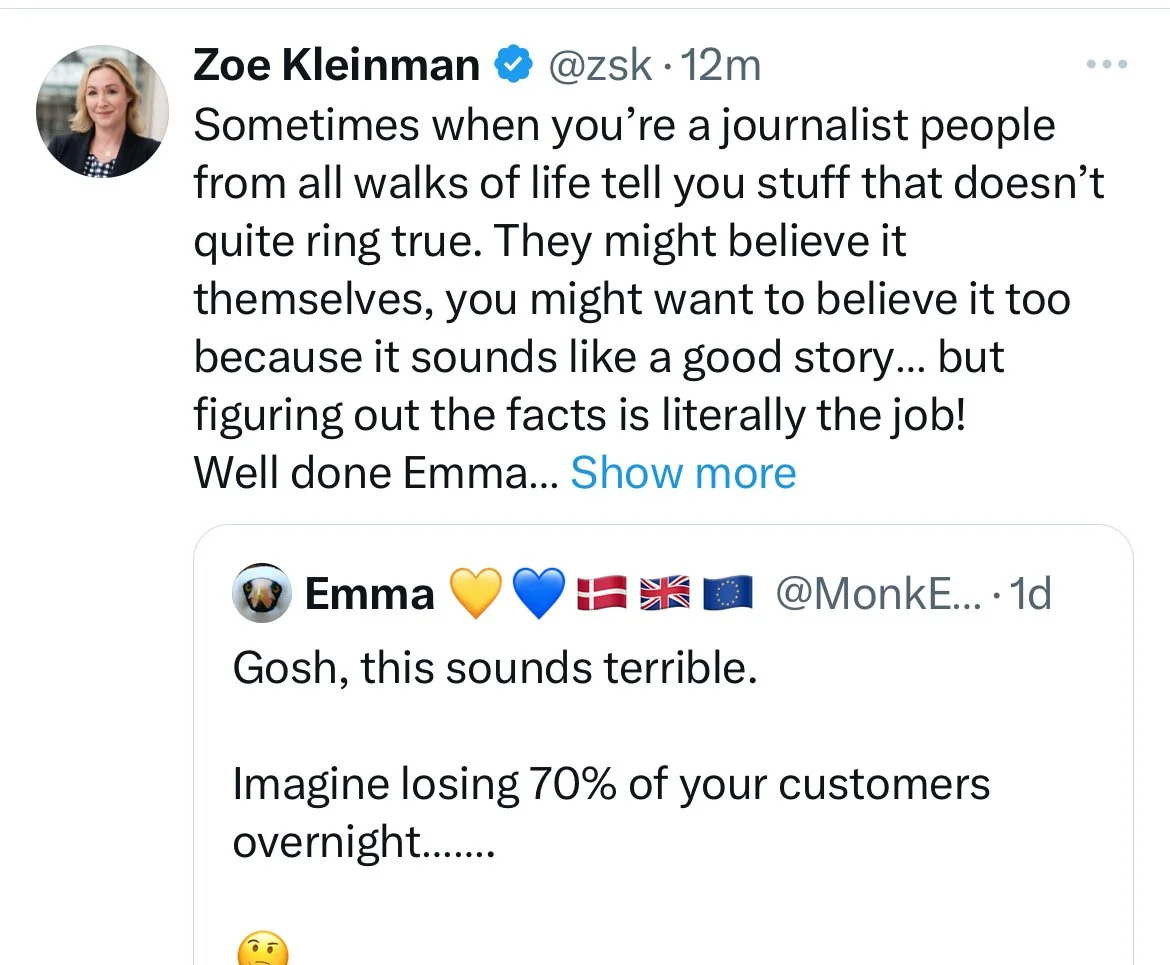Viewport: 1170px width, 965px height.
Task: Open quoted tweet via "Gosh, this sounds terrible"
Action: 495,668
